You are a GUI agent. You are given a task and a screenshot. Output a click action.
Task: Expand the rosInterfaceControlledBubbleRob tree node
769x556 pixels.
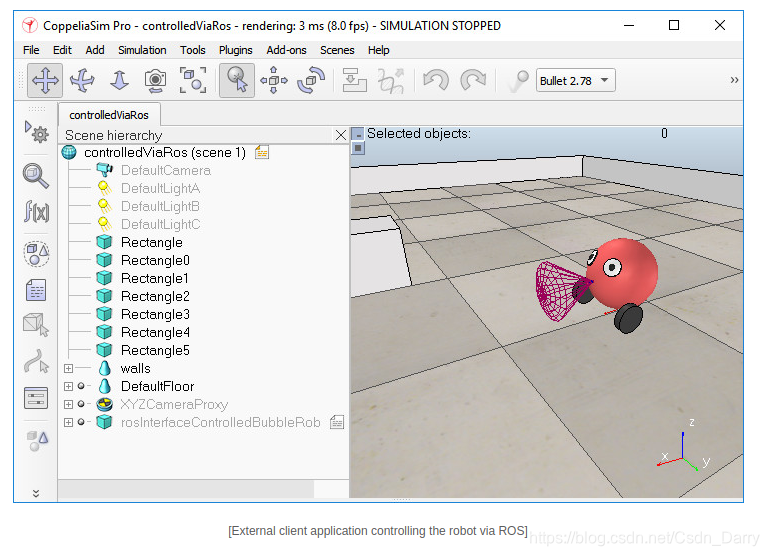[69, 422]
